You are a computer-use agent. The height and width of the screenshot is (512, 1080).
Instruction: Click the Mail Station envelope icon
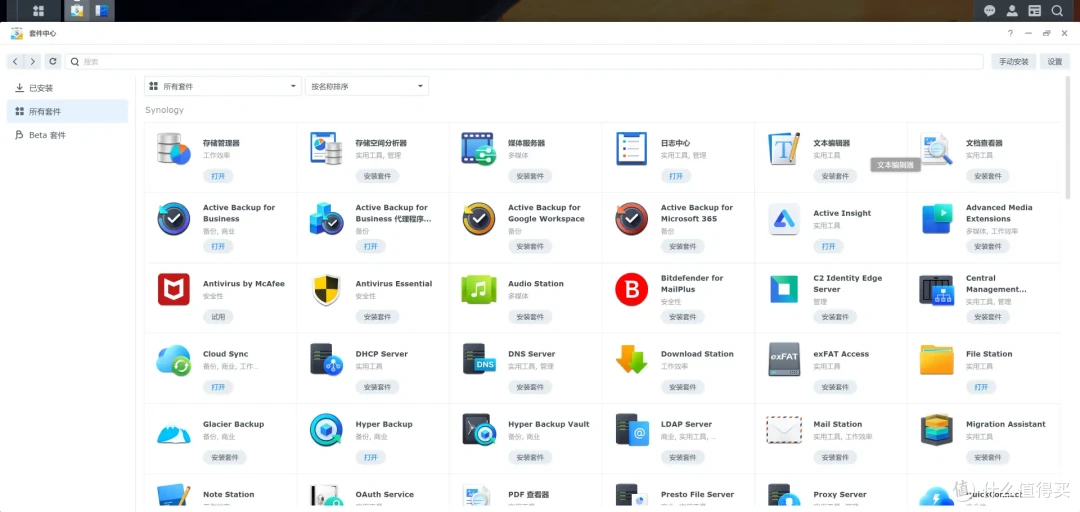point(785,431)
